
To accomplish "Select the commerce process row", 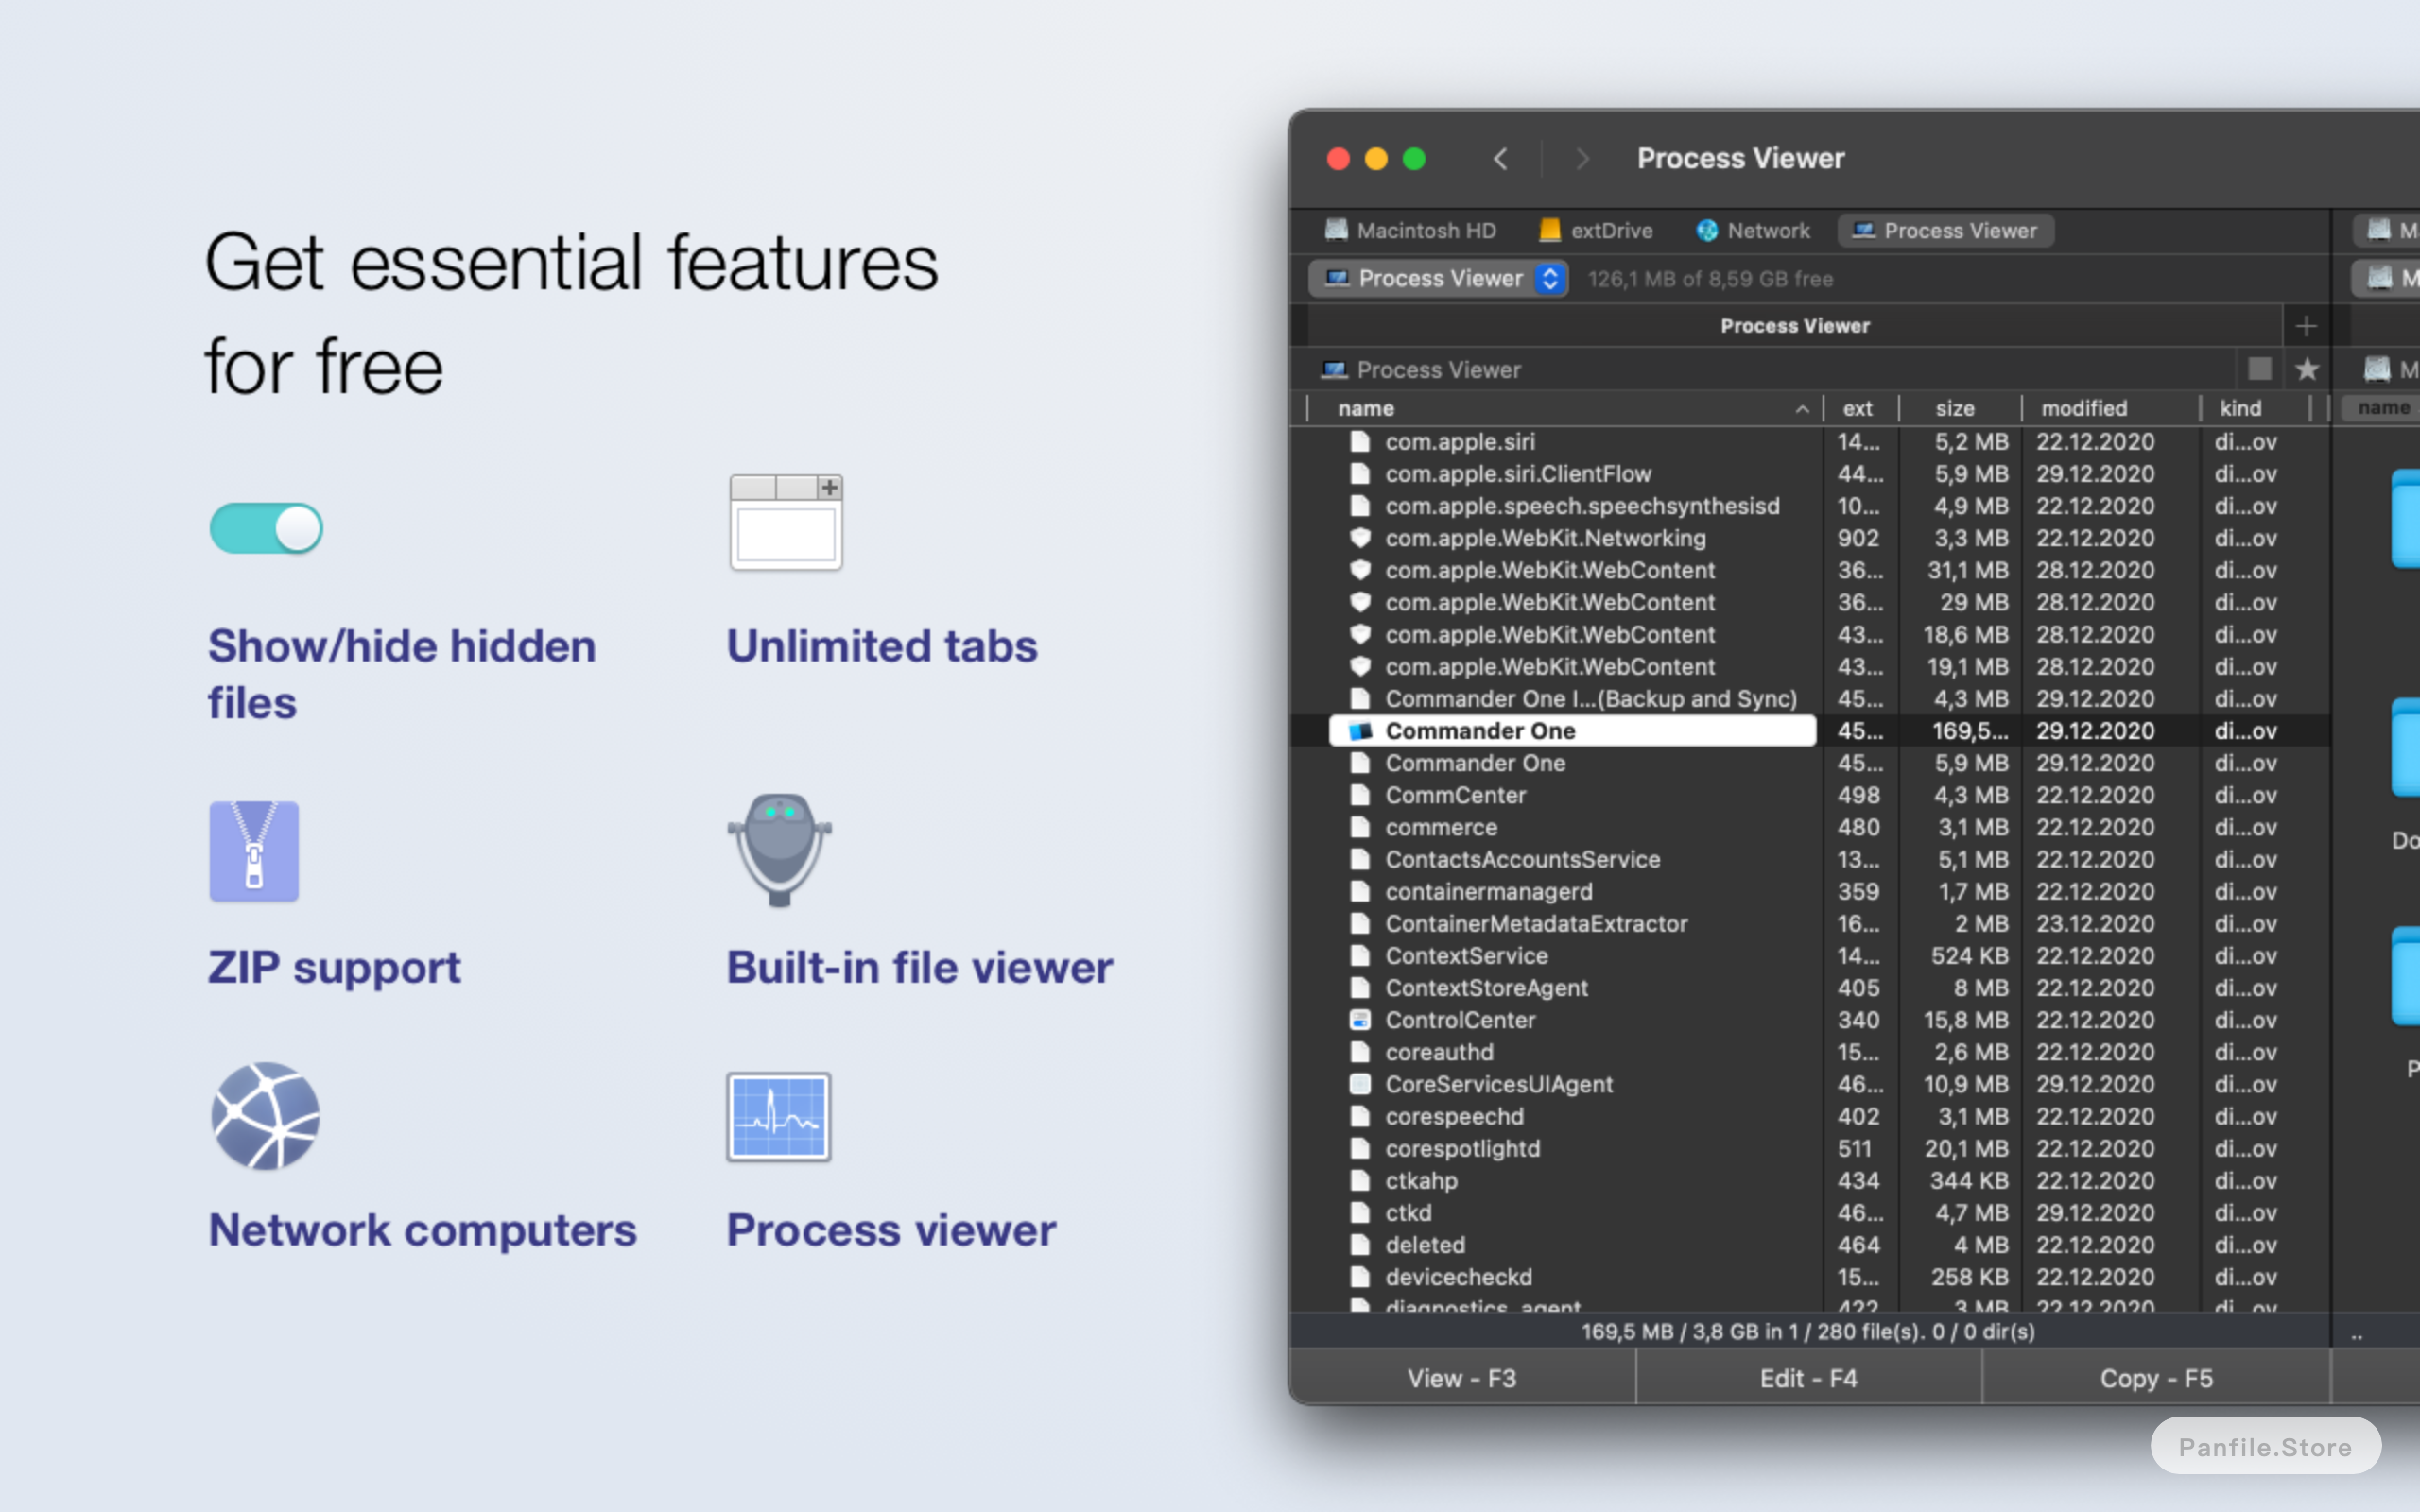I will [1810, 827].
